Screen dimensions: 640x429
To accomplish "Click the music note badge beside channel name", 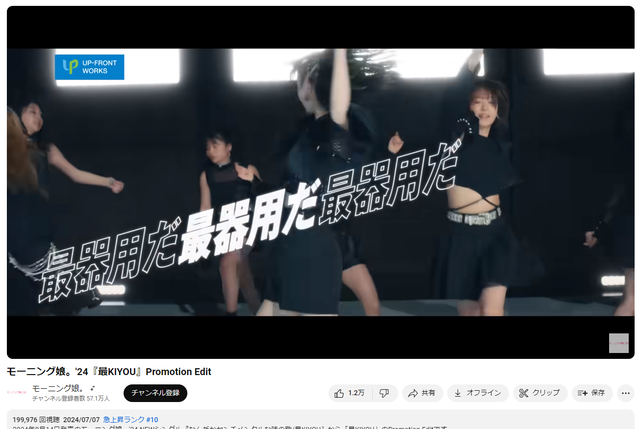I will [93, 388].
